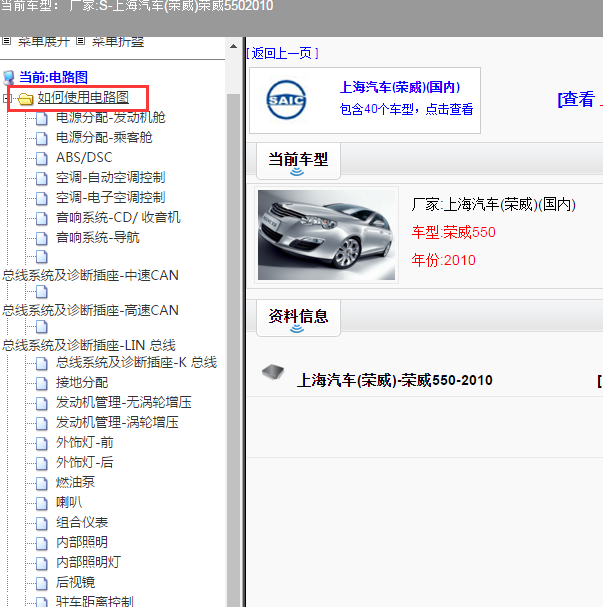
Task: Select 接地分配 in the tree
Action: pyautogui.click(x=82, y=382)
